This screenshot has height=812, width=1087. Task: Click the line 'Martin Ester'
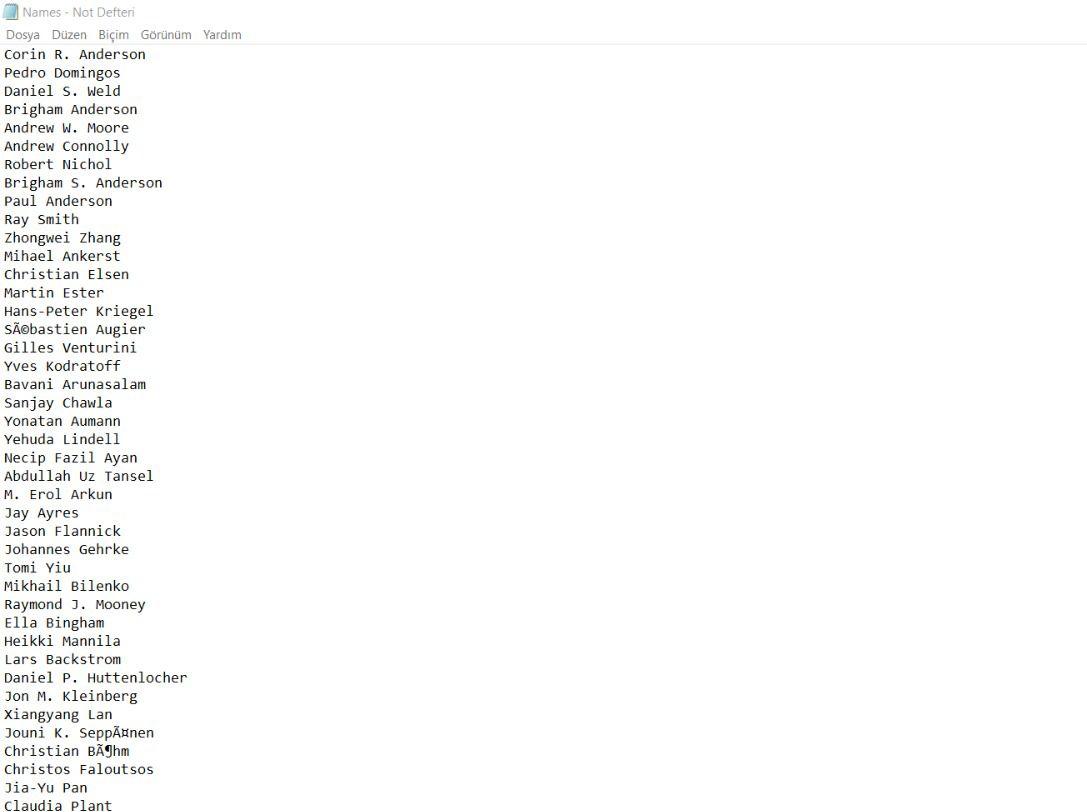tap(54, 293)
